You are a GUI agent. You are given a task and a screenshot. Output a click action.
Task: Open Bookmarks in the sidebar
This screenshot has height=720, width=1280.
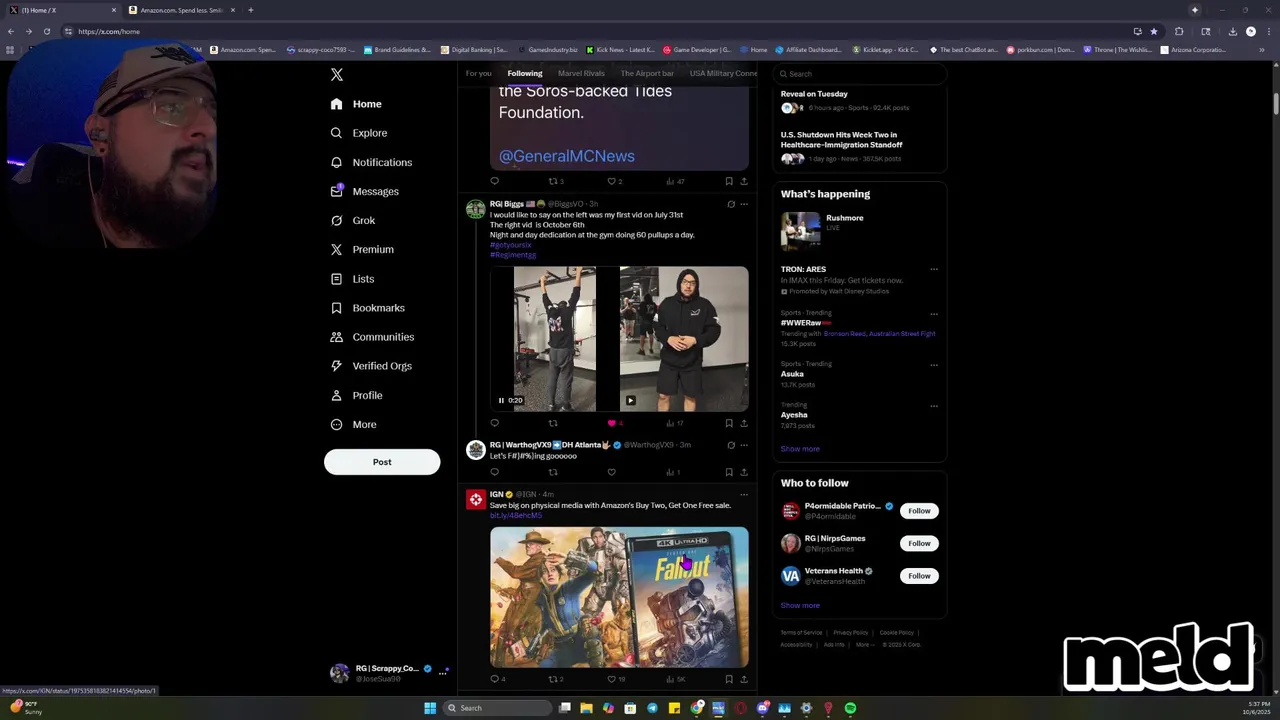367,308
